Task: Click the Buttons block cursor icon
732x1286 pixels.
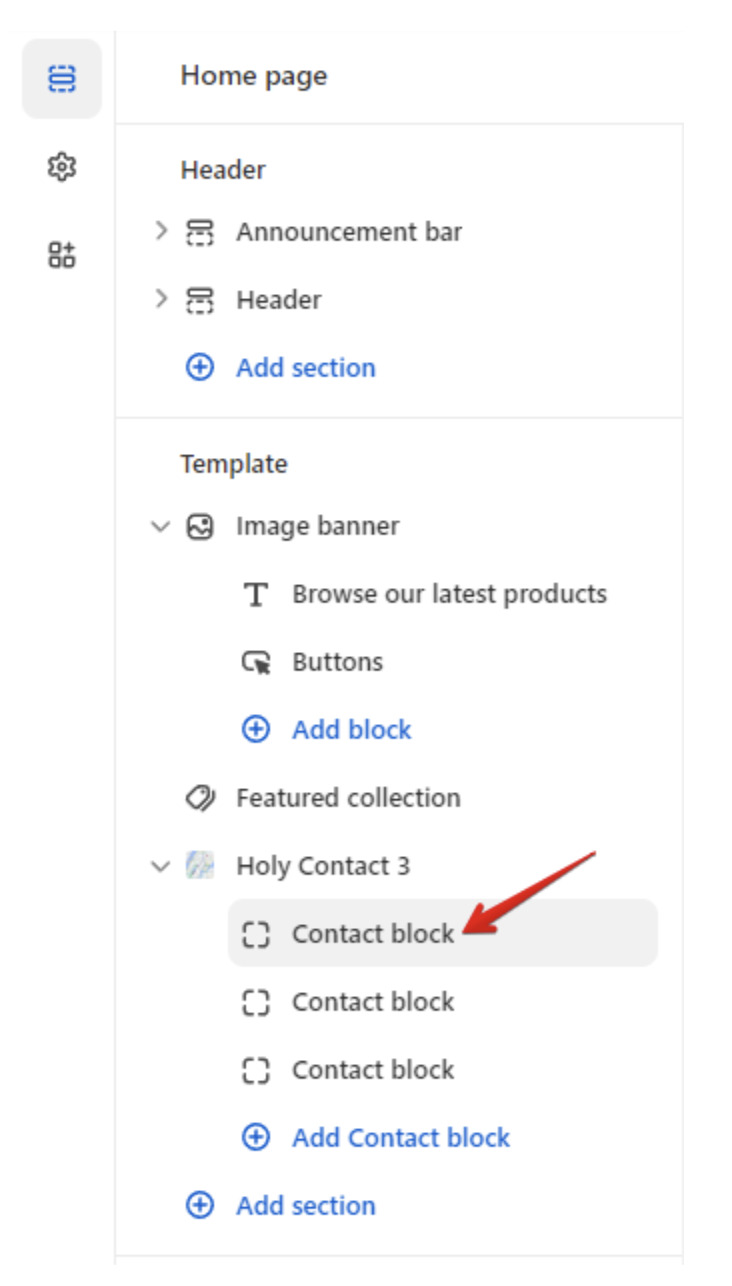Action: coord(256,662)
